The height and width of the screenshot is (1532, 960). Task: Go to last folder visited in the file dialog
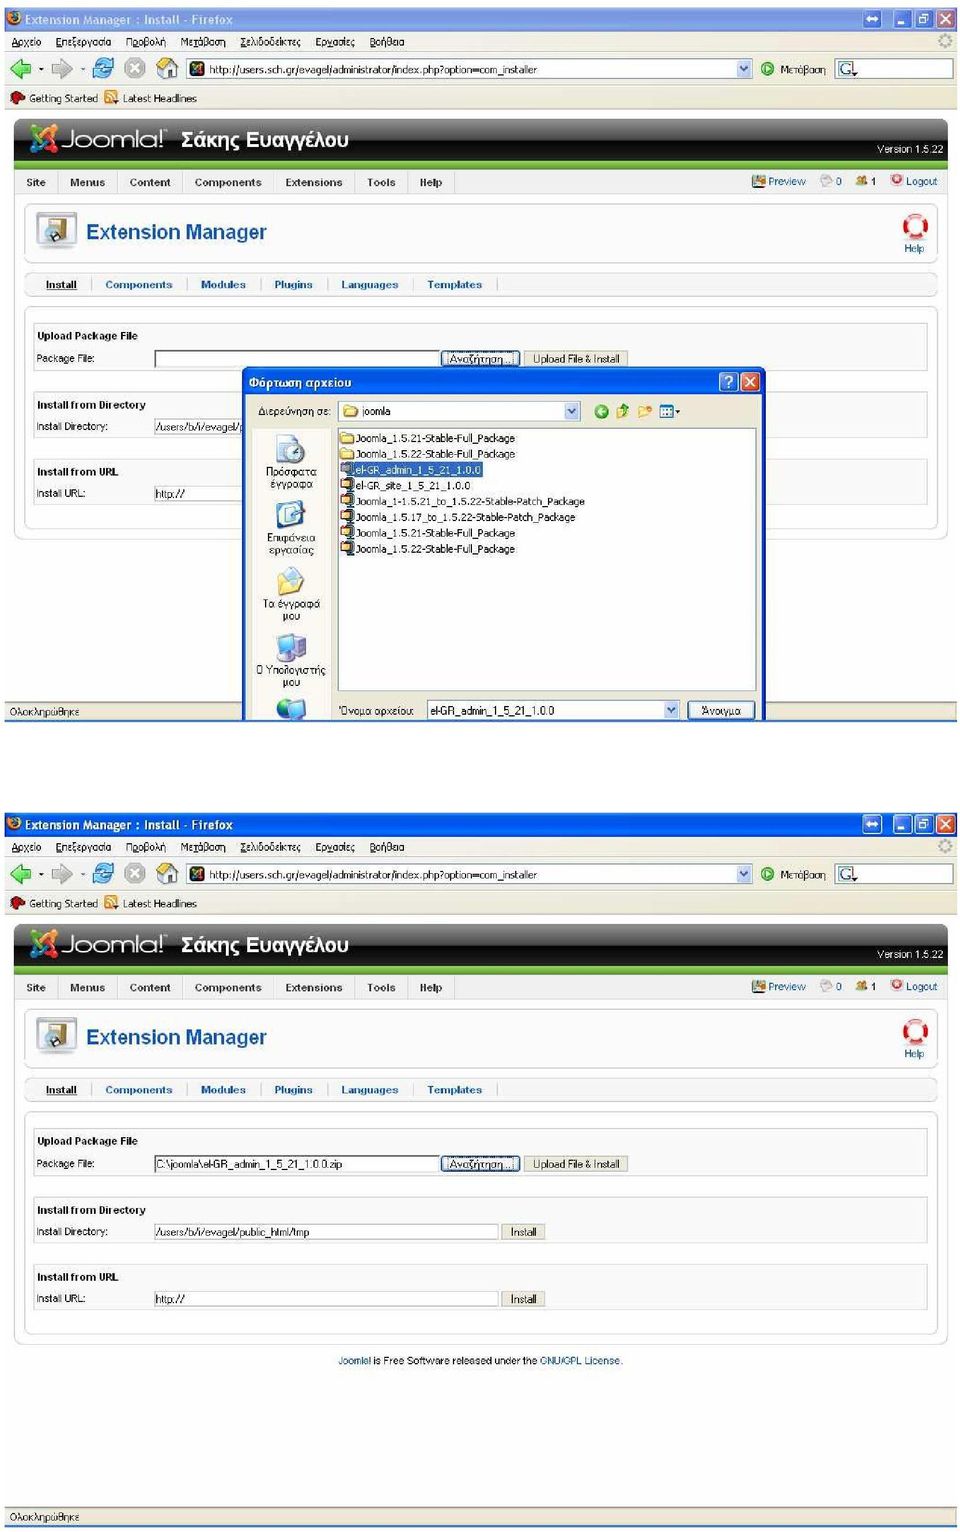click(601, 411)
